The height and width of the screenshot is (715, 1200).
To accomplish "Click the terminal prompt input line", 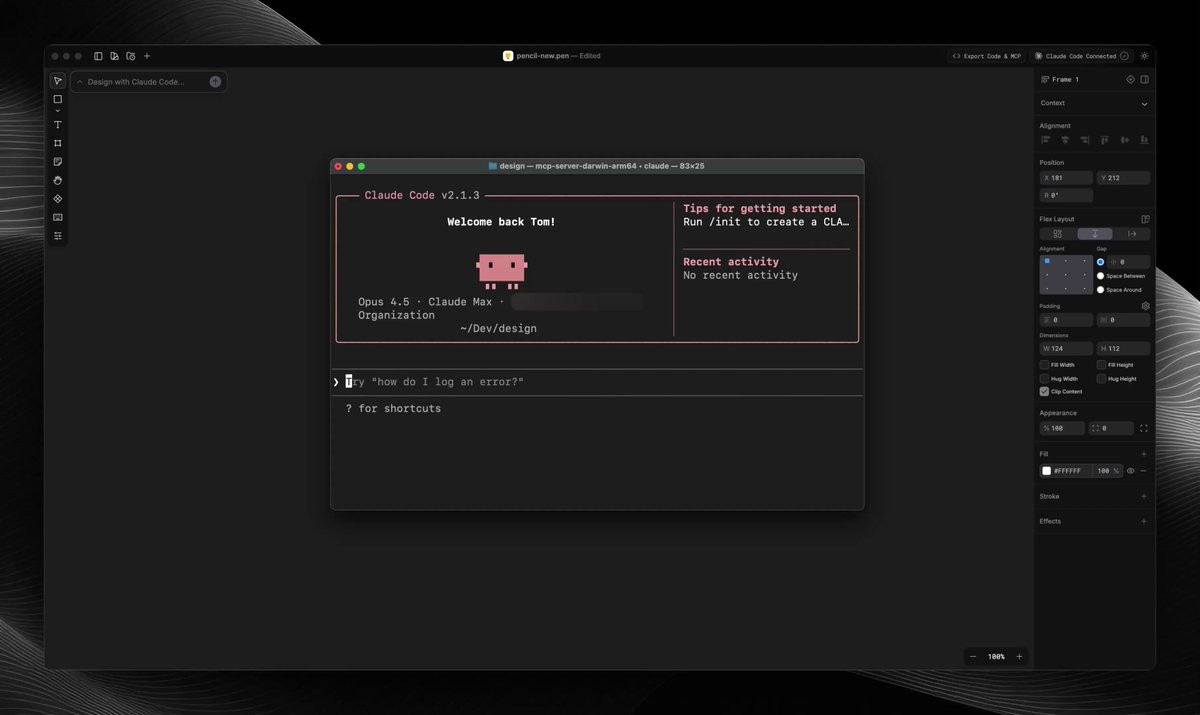I will [597, 382].
